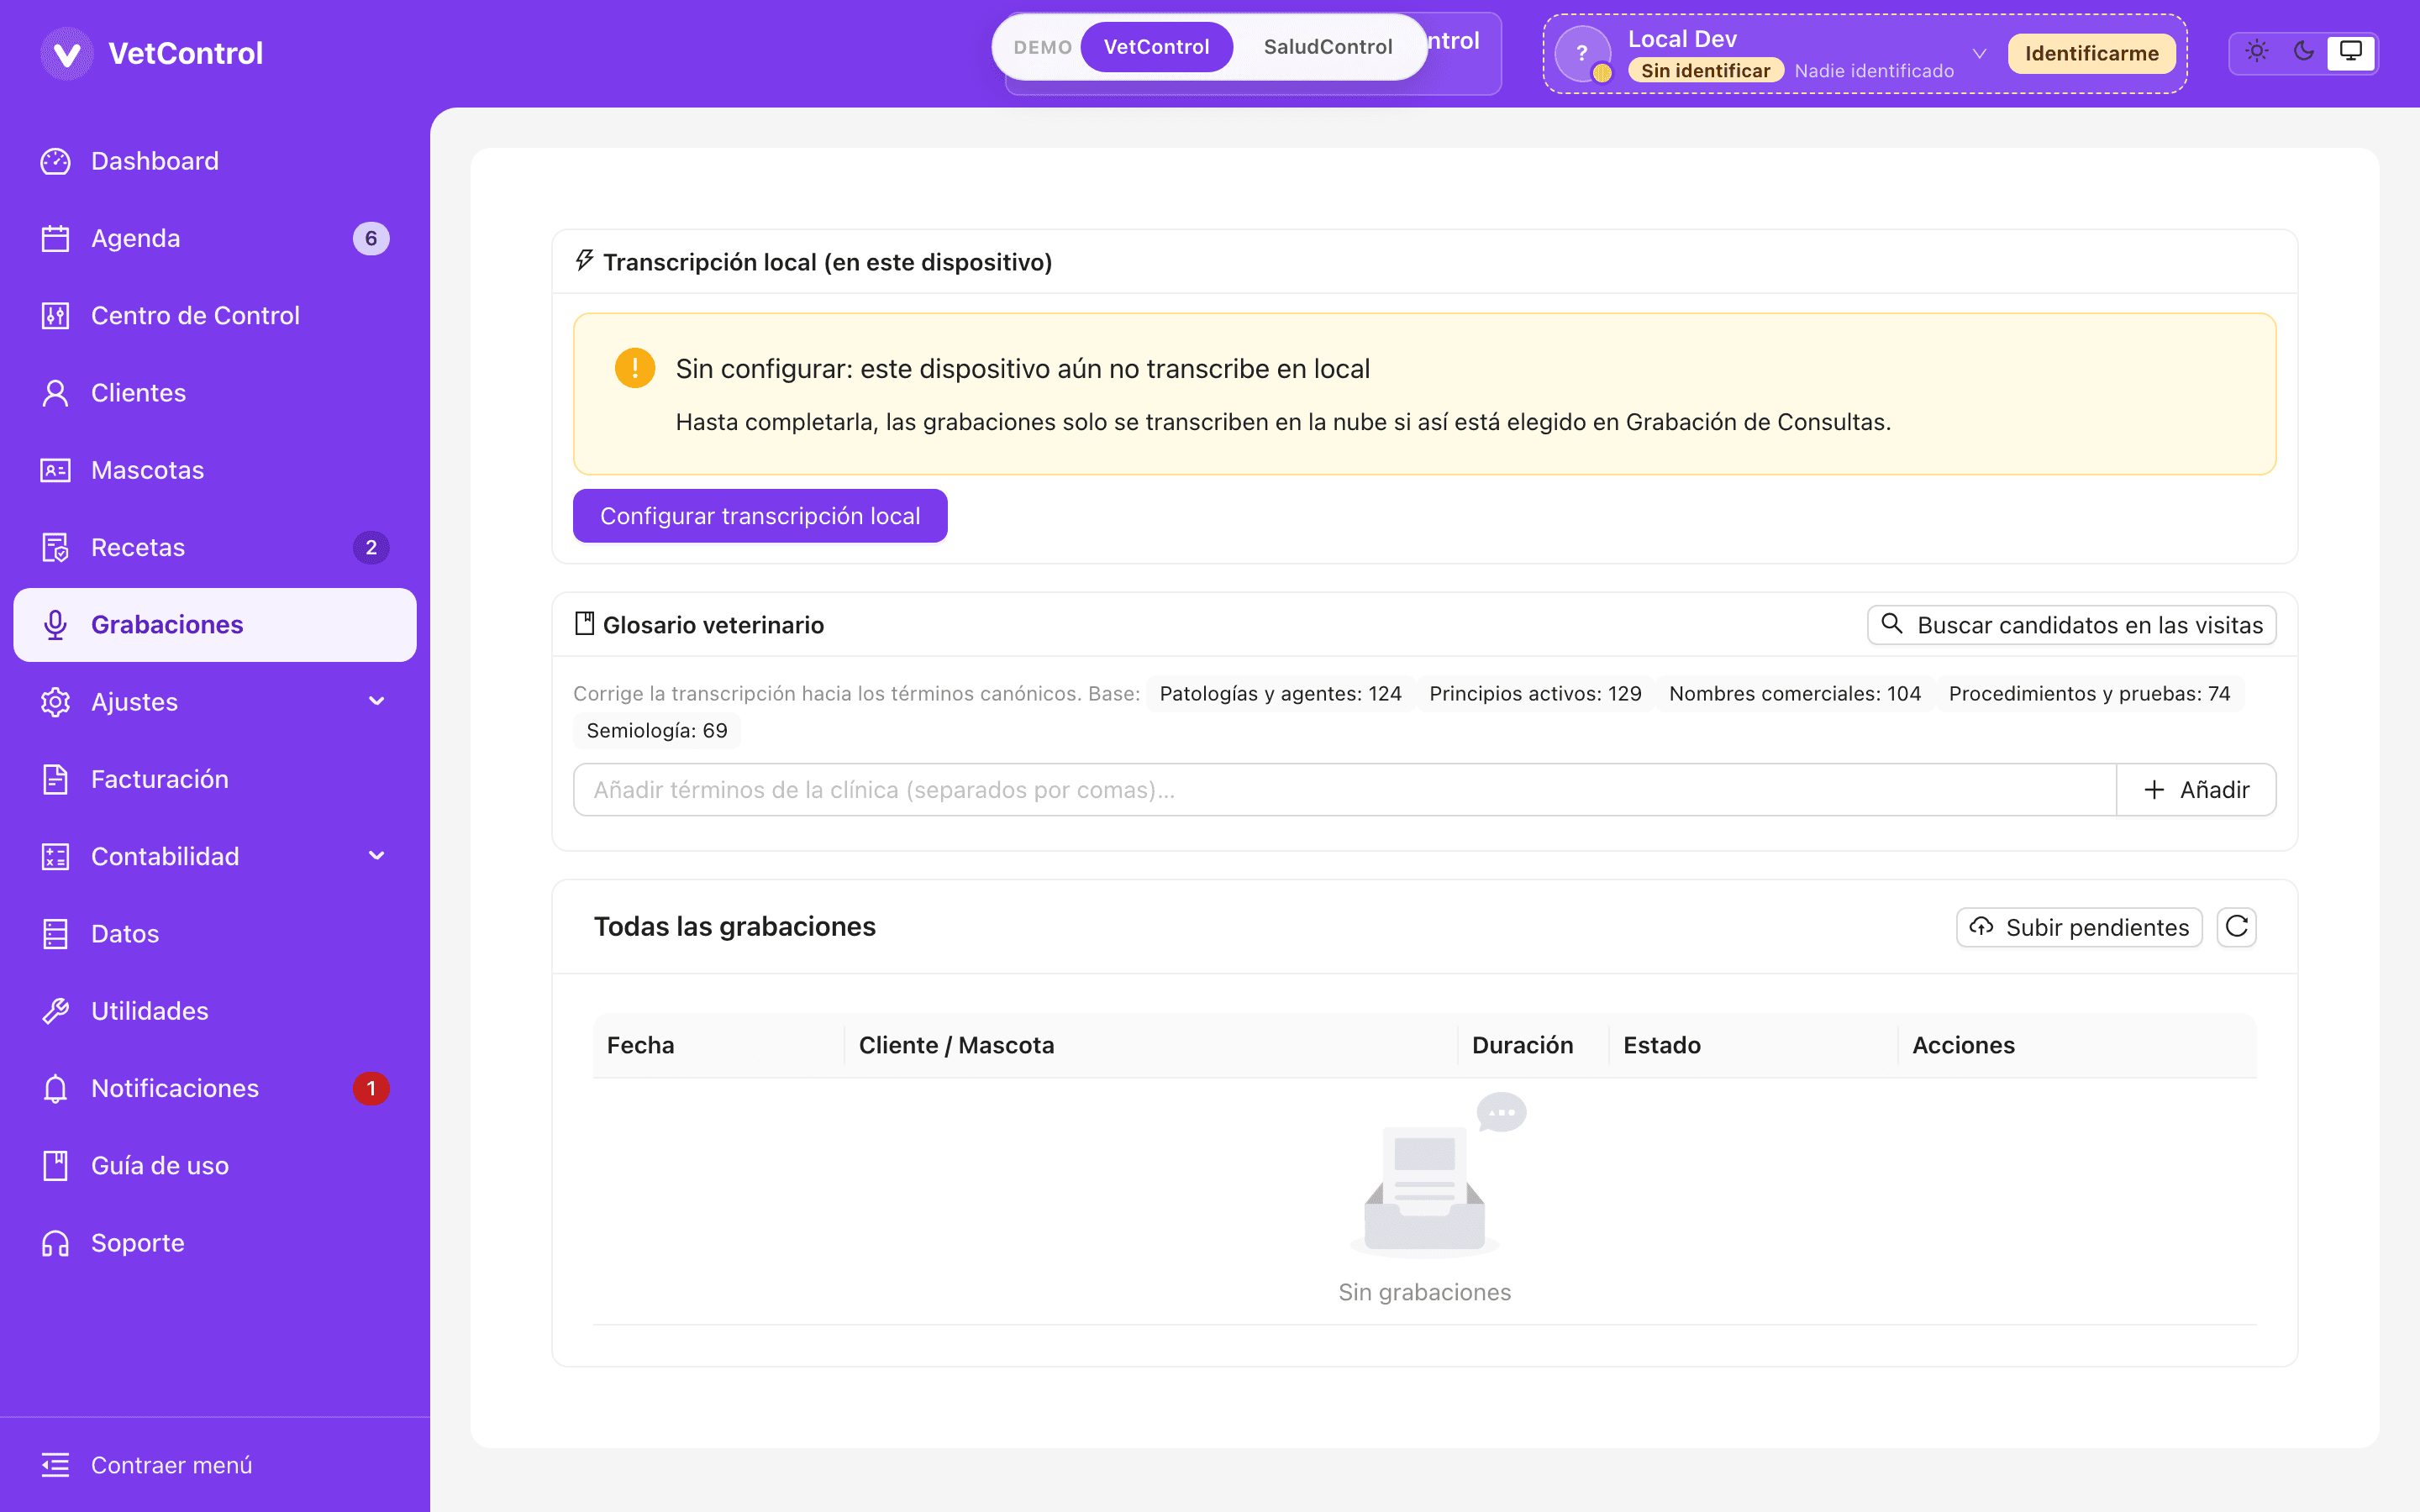The image size is (2420, 1512).
Task: Select VetControl in the demo switcher
Action: coord(1156,47)
